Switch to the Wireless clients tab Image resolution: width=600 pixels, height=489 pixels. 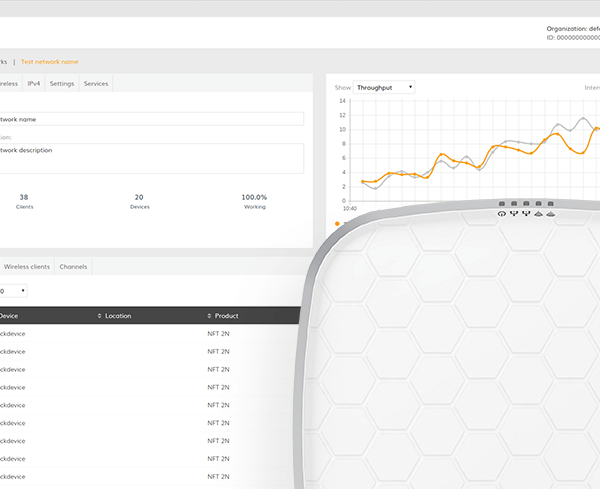(x=27, y=267)
